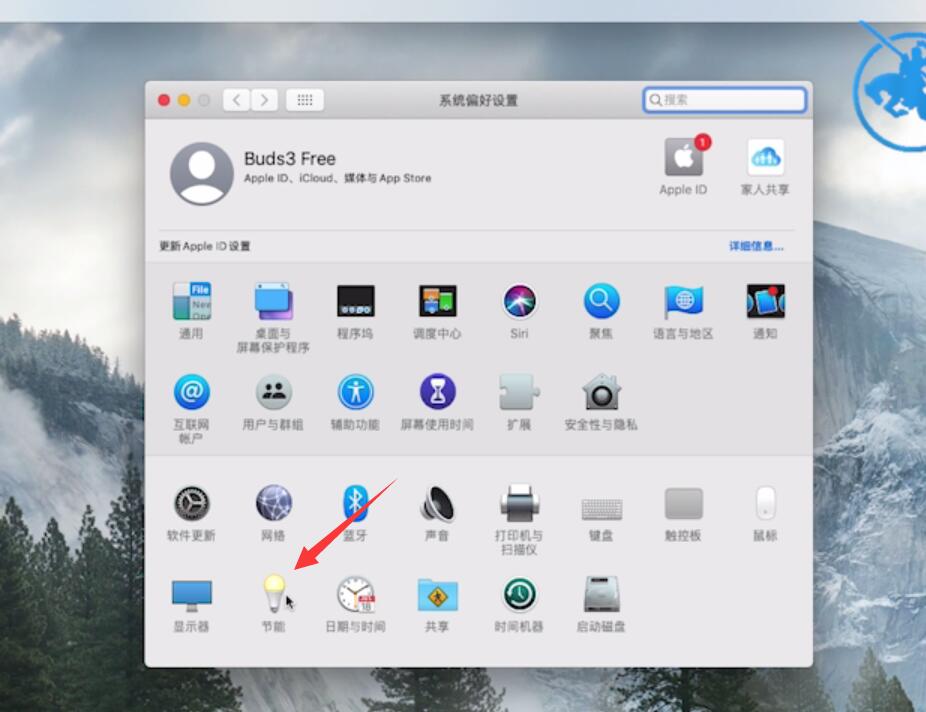Screen dimensions: 926x712
Task: Open 网络 (Network) preferences
Action: tap(273, 500)
